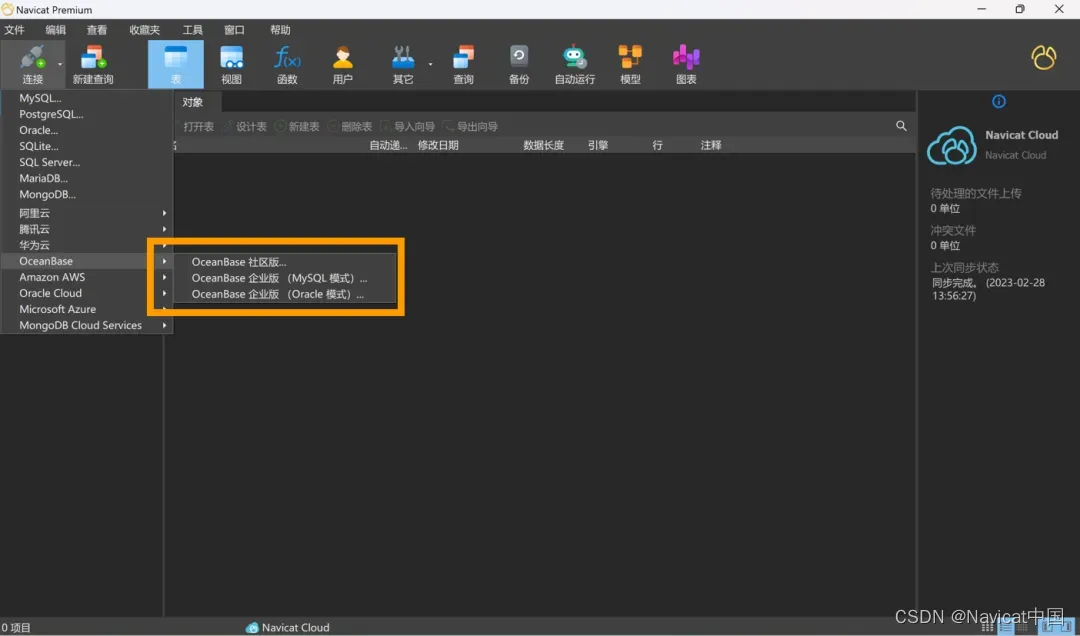Click the Connection (连接) plug icon
This screenshot has width=1080, height=636.
click(x=32, y=58)
